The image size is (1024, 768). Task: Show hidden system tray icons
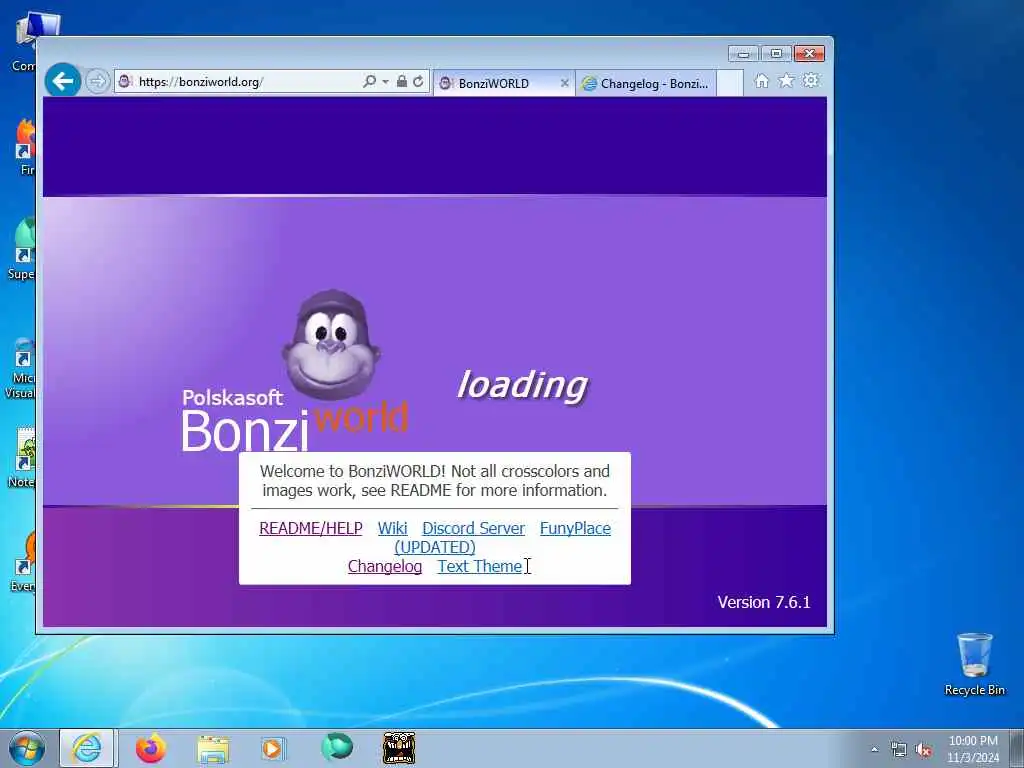(874, 749)
